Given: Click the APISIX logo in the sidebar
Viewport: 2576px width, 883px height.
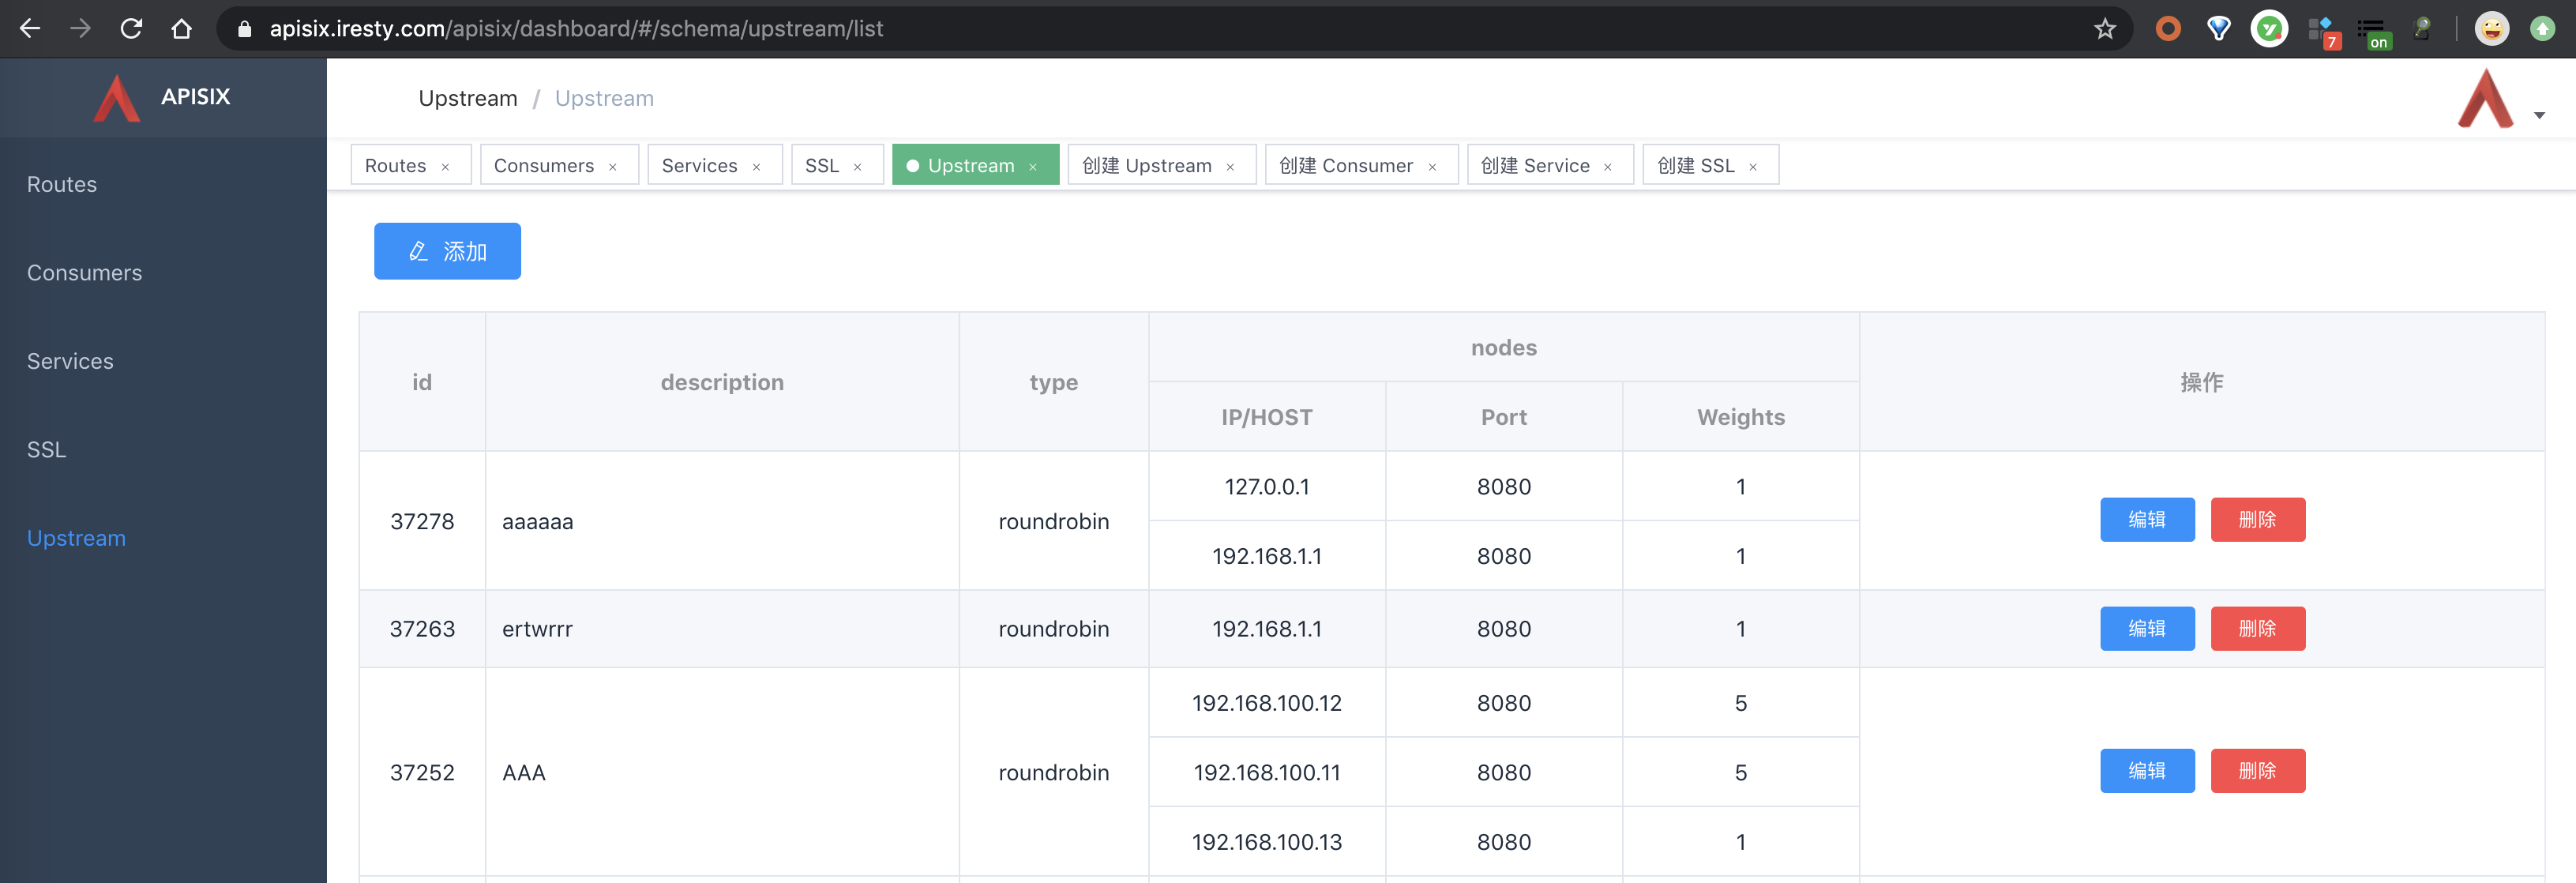Looking at the screenshot, I should [116, 97].
